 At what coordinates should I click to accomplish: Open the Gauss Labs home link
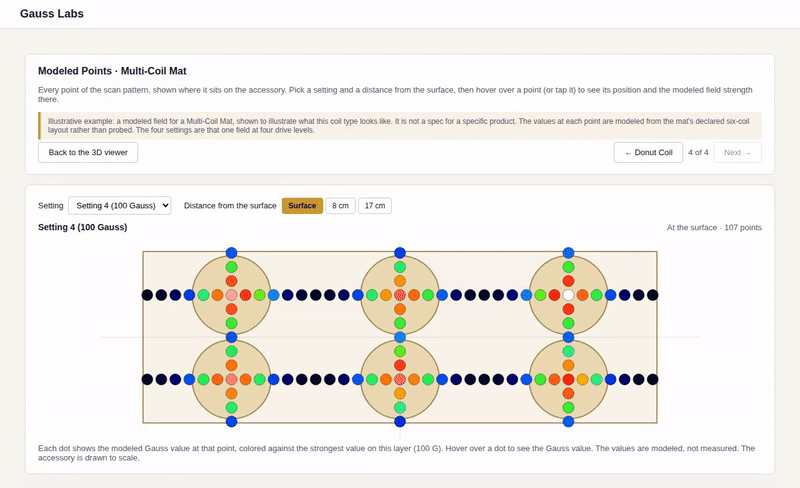coord(52,14)
